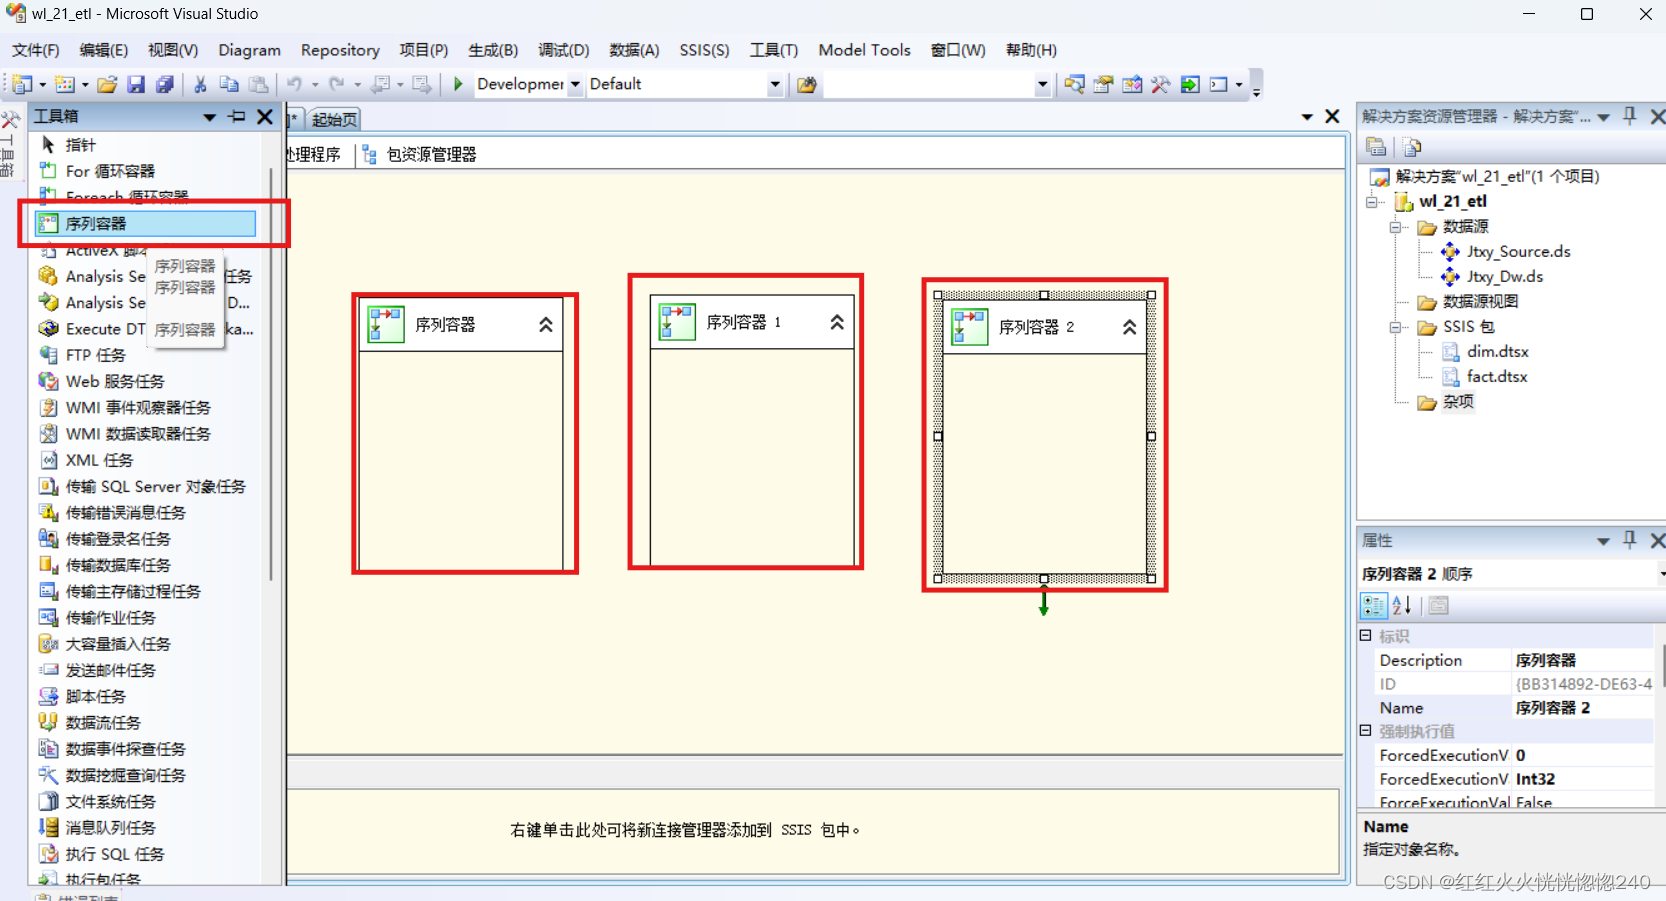Switch properties to Categorized view
This screenshot has height=901, width=1666.
1373,605
